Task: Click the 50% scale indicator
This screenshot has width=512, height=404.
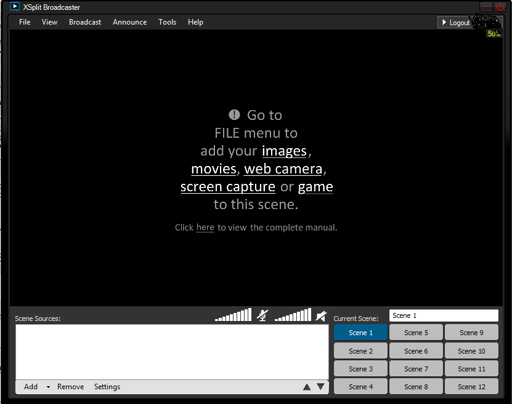Action: click(x=494, y=34)
